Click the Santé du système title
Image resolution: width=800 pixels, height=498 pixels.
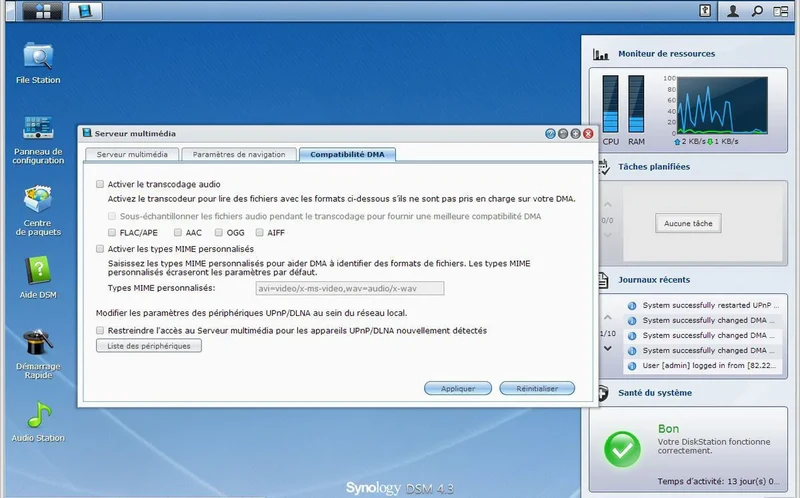[x=655, y=393]
